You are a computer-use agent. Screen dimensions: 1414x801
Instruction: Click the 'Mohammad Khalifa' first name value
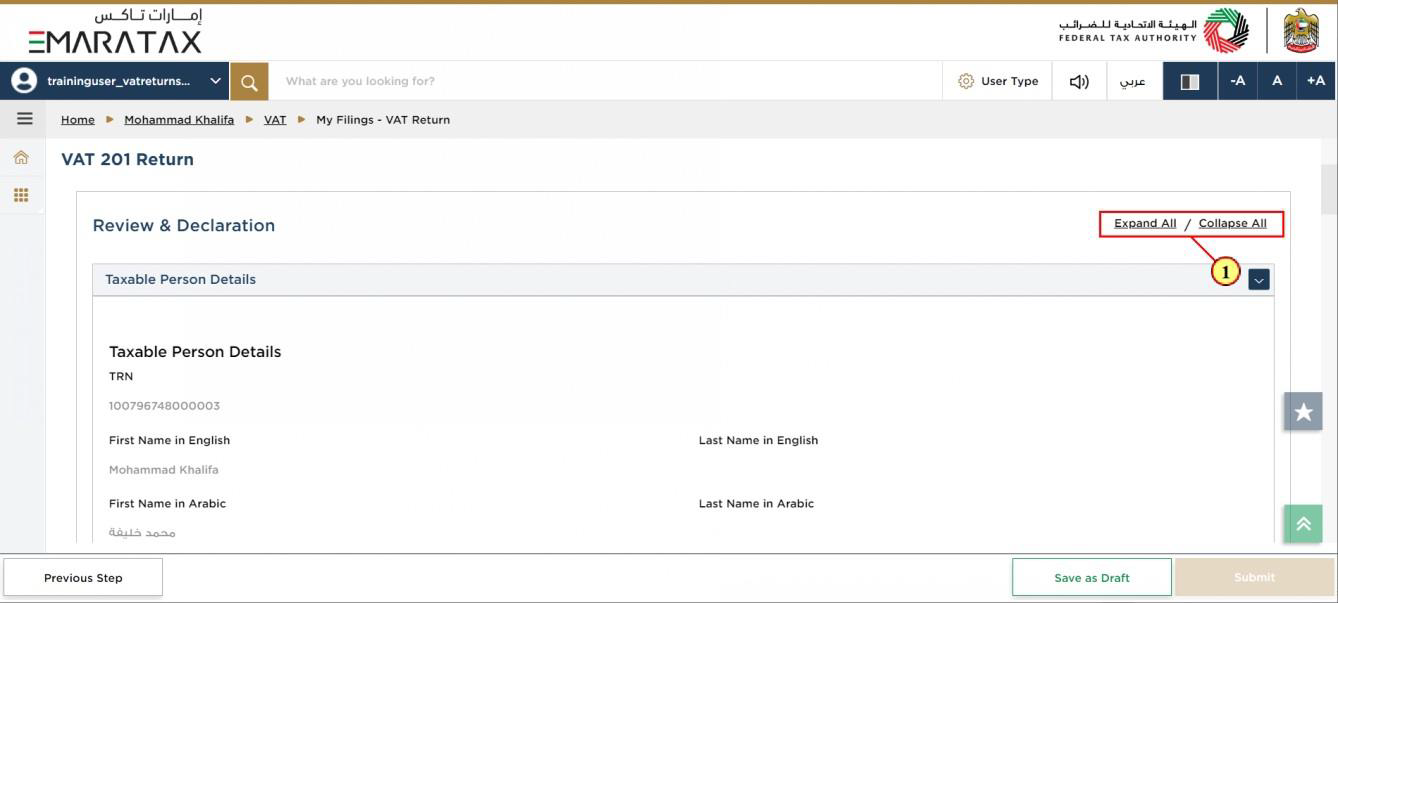coord(163,469)
